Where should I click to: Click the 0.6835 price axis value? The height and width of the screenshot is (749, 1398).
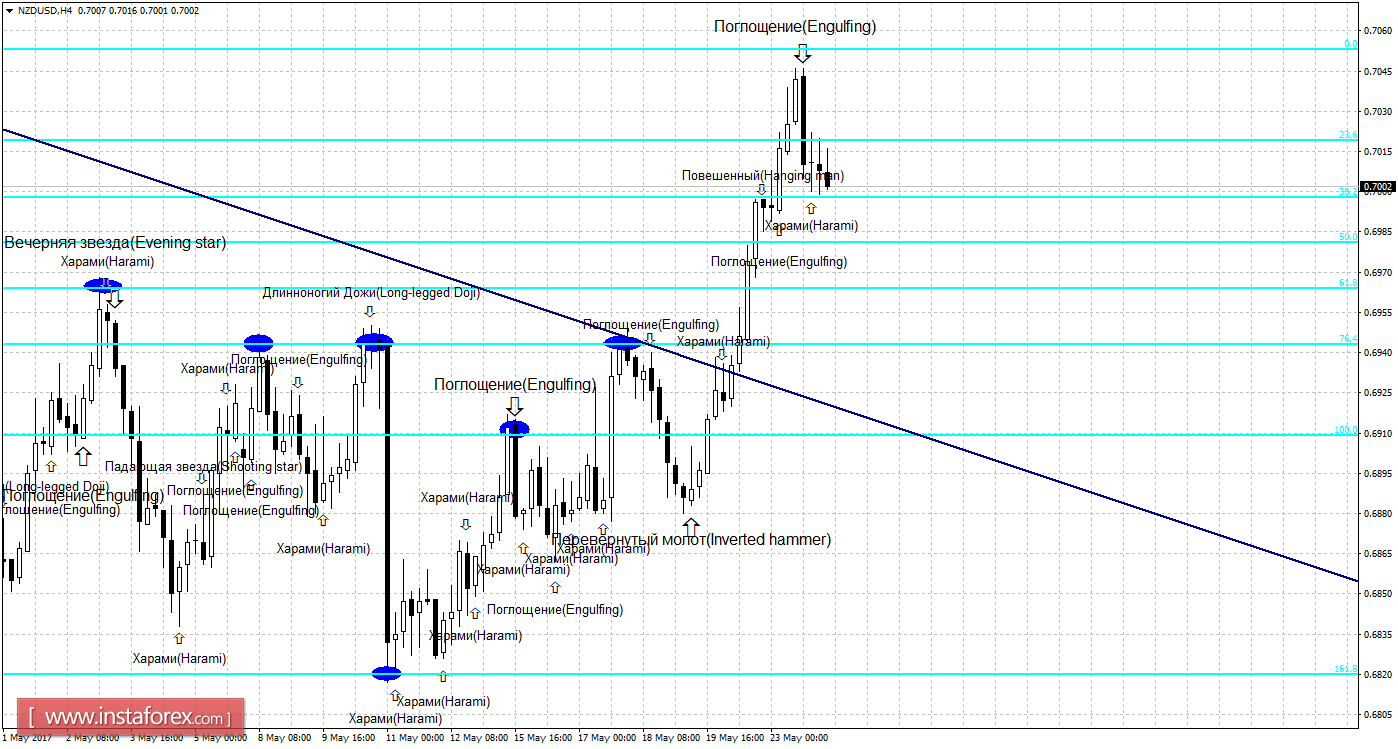pos(1379,634)
